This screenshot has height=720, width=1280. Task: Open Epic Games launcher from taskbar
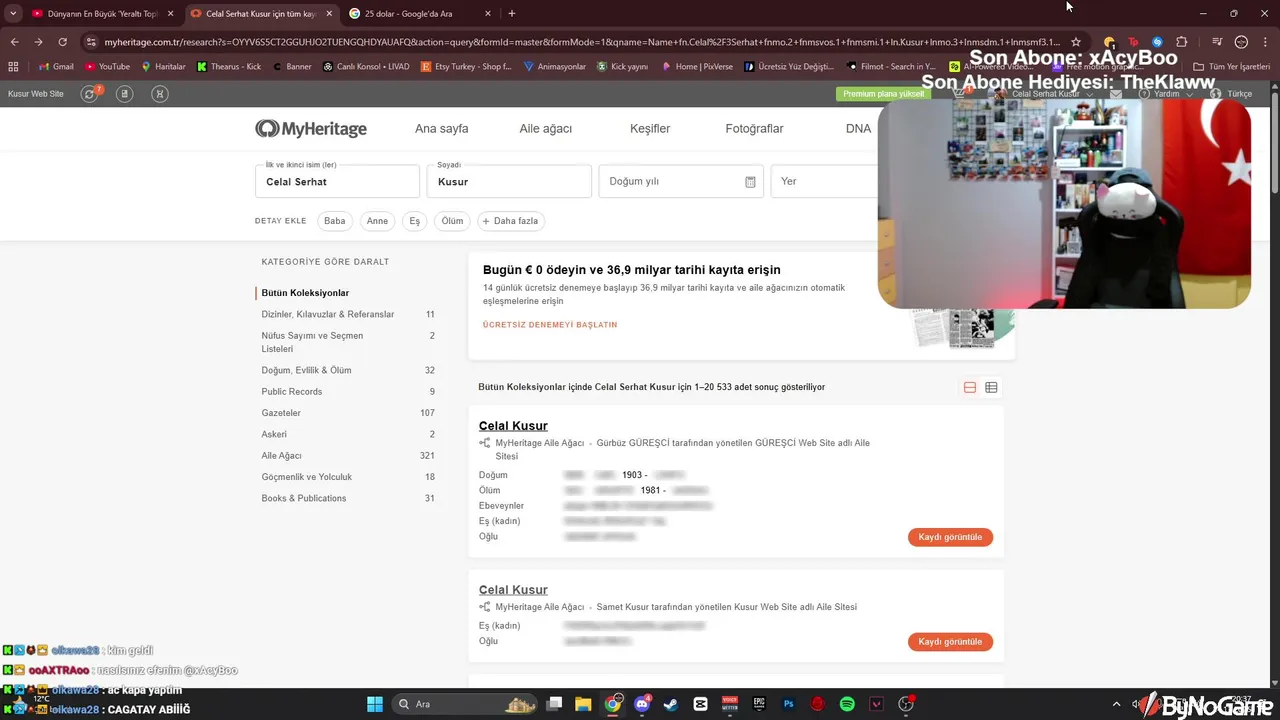[x=759, y=704]
